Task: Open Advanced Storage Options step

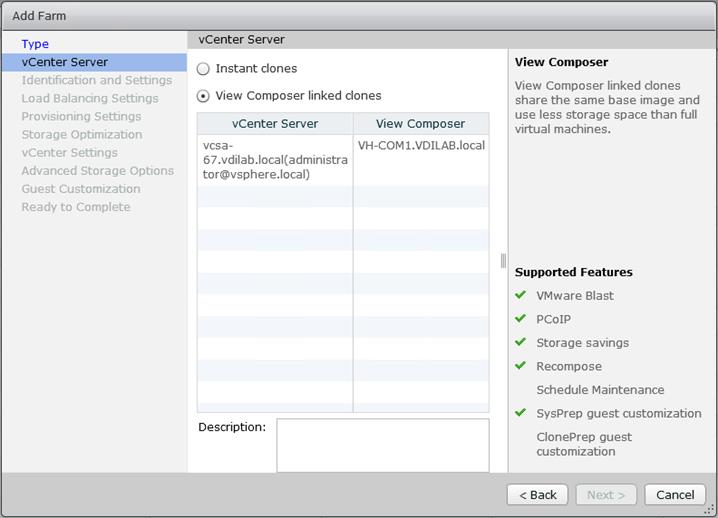Action: [x=98, y=171]
